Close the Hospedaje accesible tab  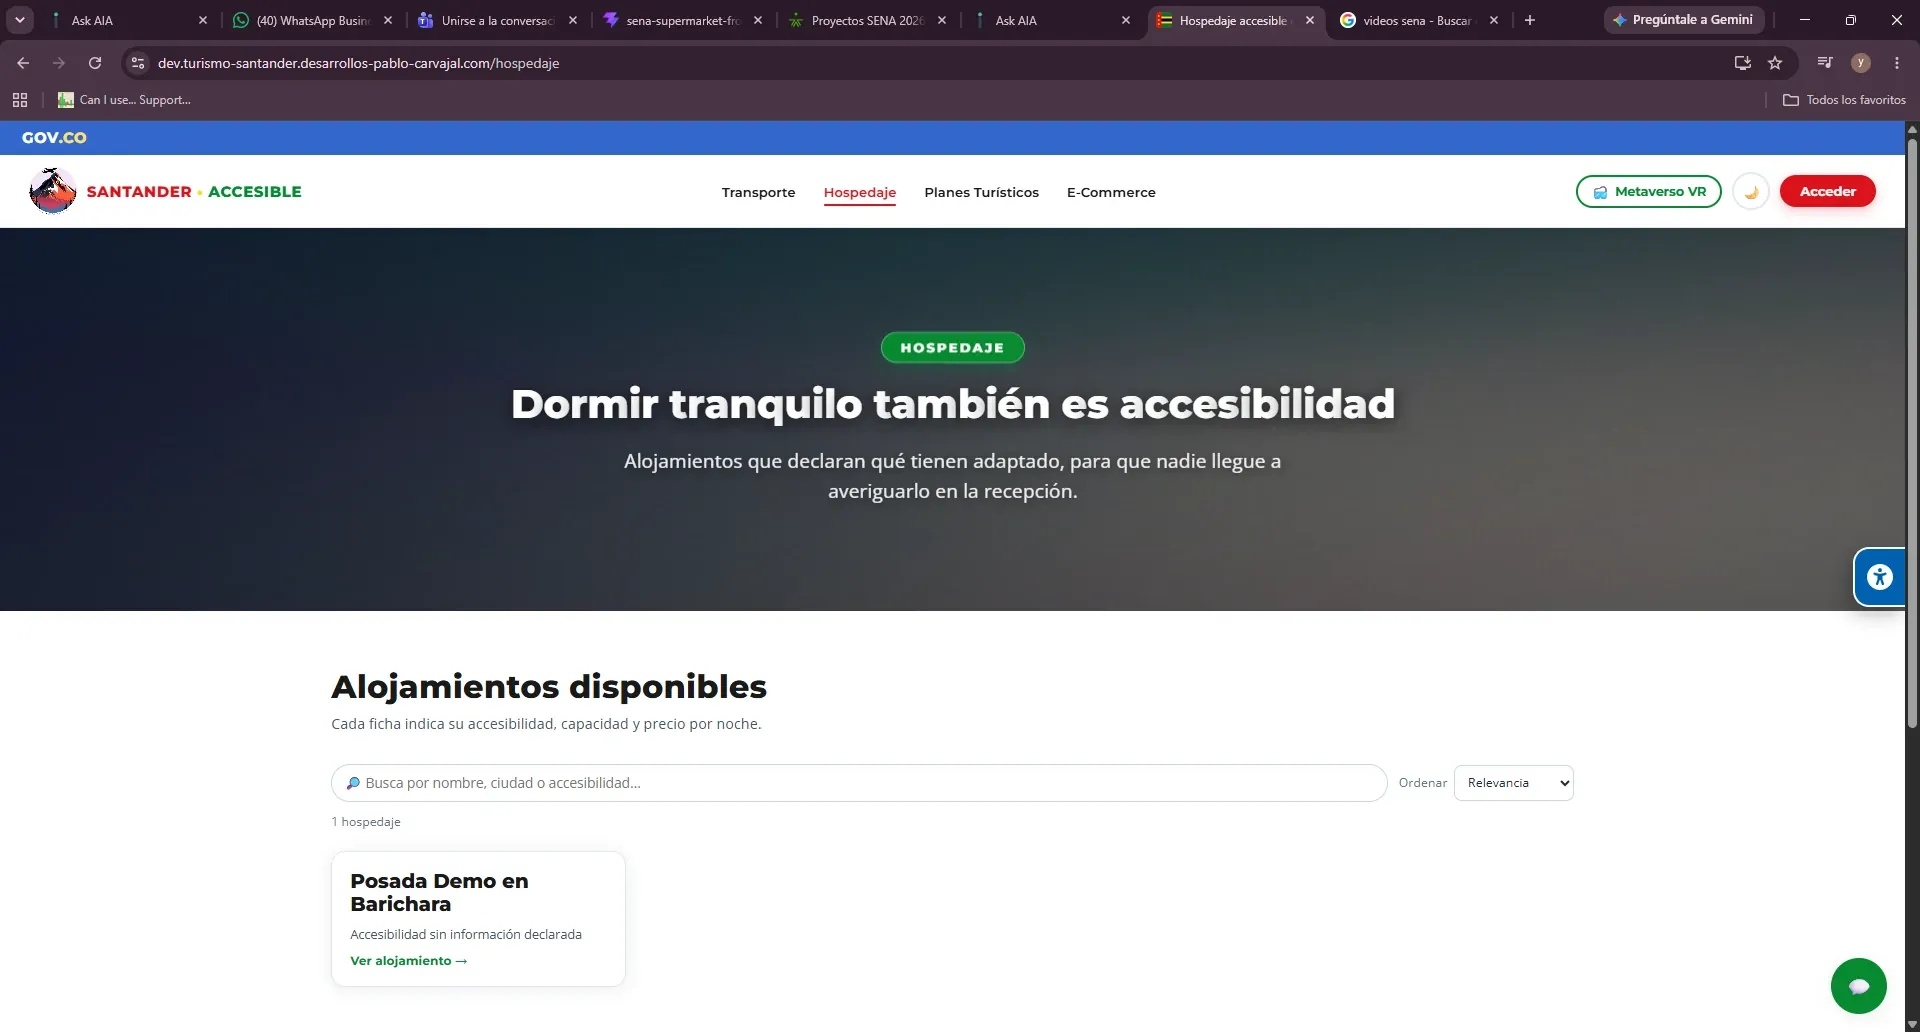click(x=1310, y=20)
